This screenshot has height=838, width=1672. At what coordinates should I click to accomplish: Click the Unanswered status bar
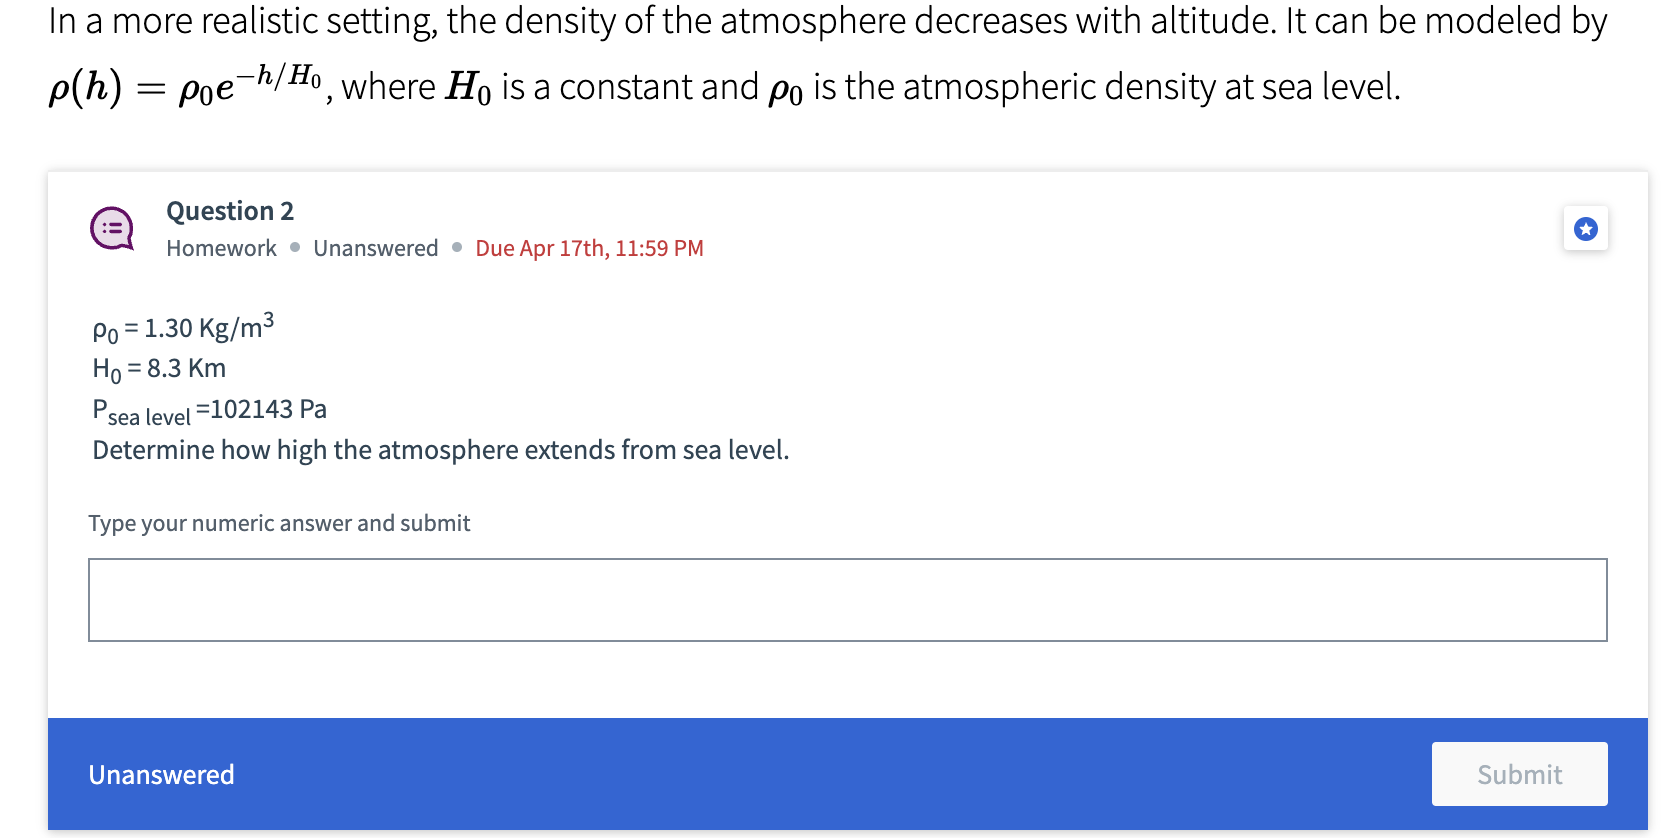click(x=161, y=775)
